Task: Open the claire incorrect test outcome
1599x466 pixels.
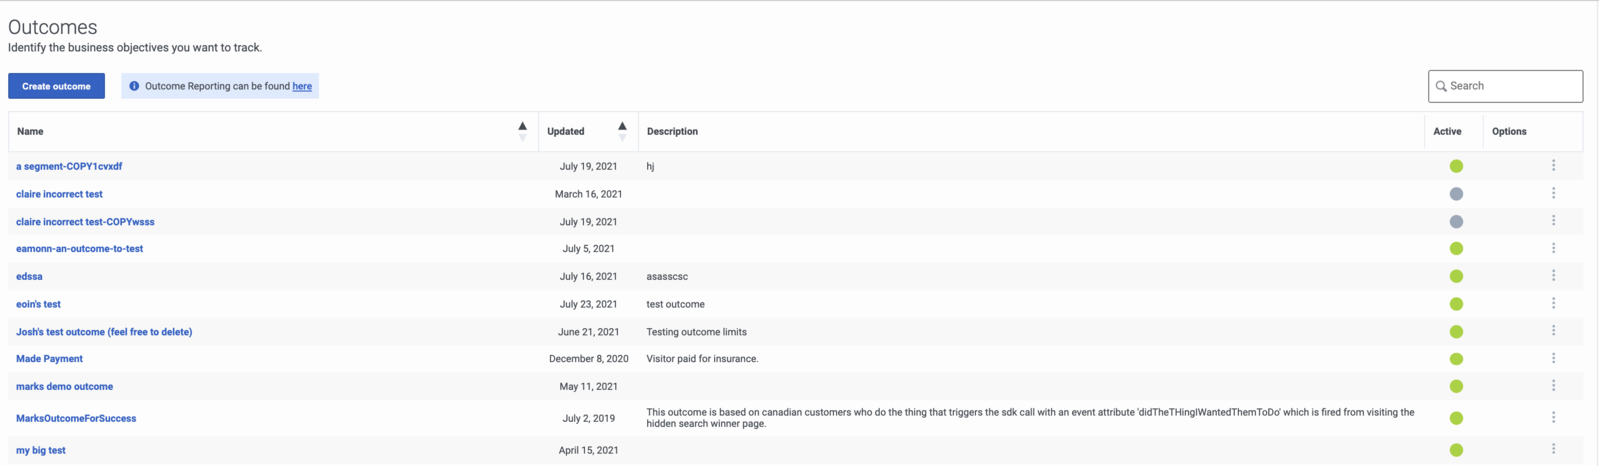Action: [59, 194]
